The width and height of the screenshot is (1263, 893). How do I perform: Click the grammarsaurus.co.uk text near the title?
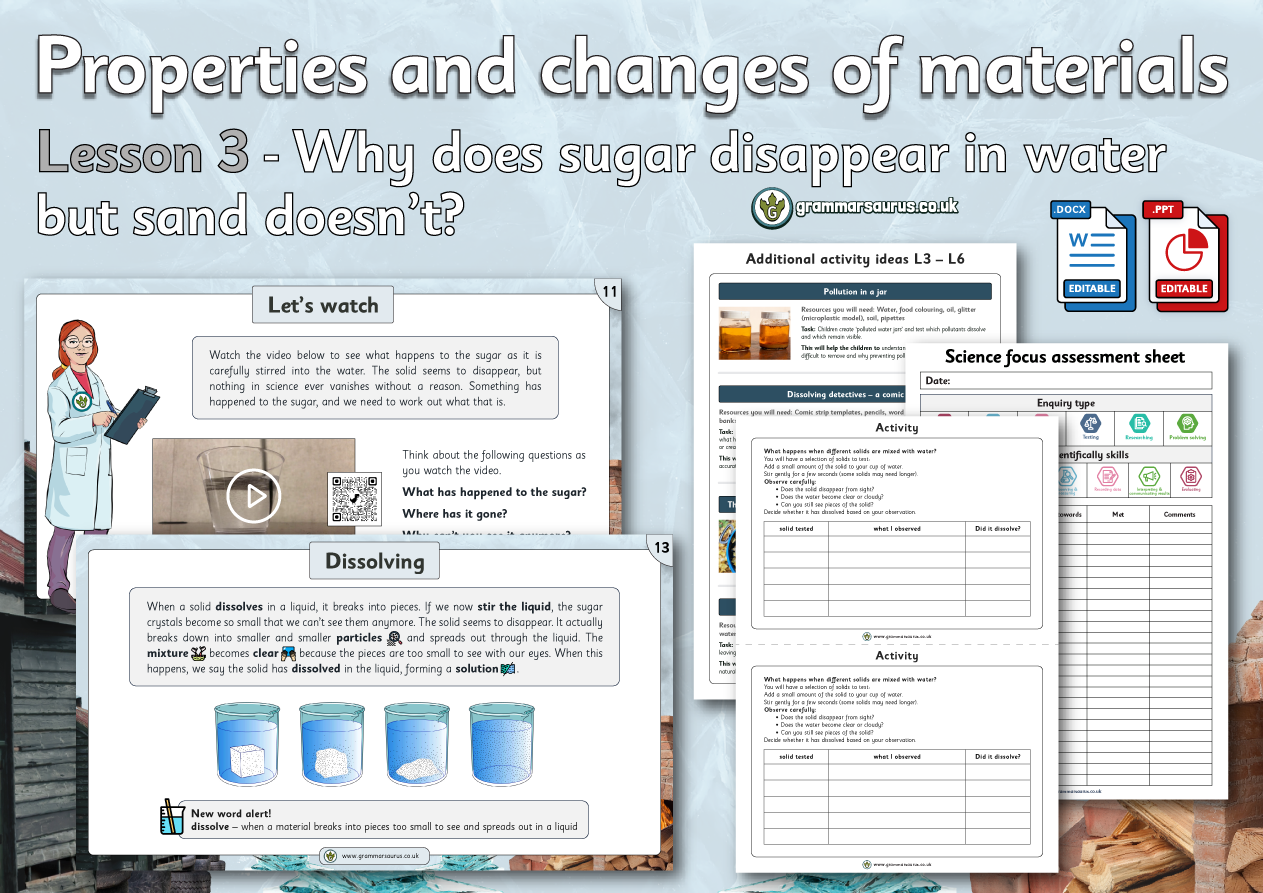tap(870, 207)
